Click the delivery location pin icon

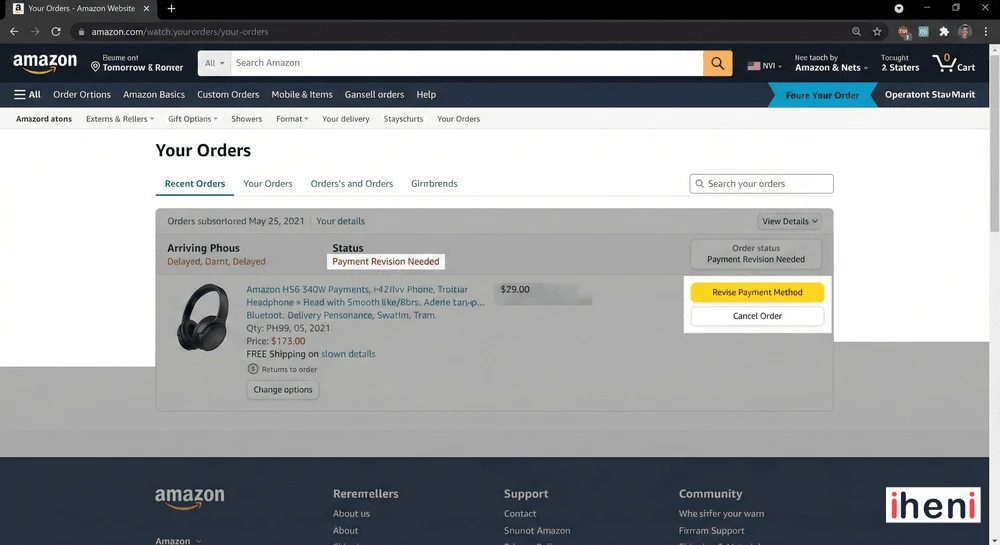pos(96,67)
